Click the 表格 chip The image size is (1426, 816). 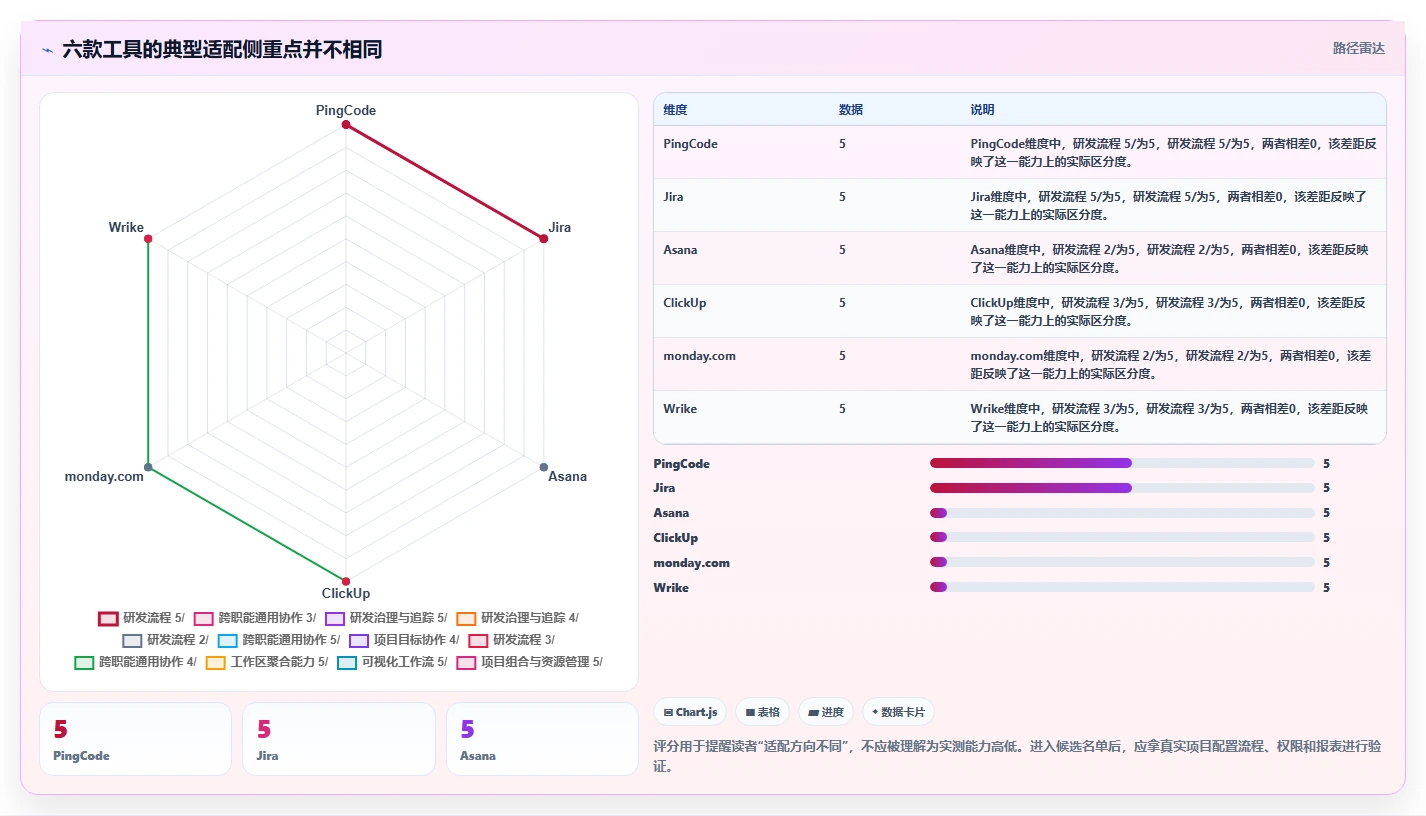coord(762,712)
